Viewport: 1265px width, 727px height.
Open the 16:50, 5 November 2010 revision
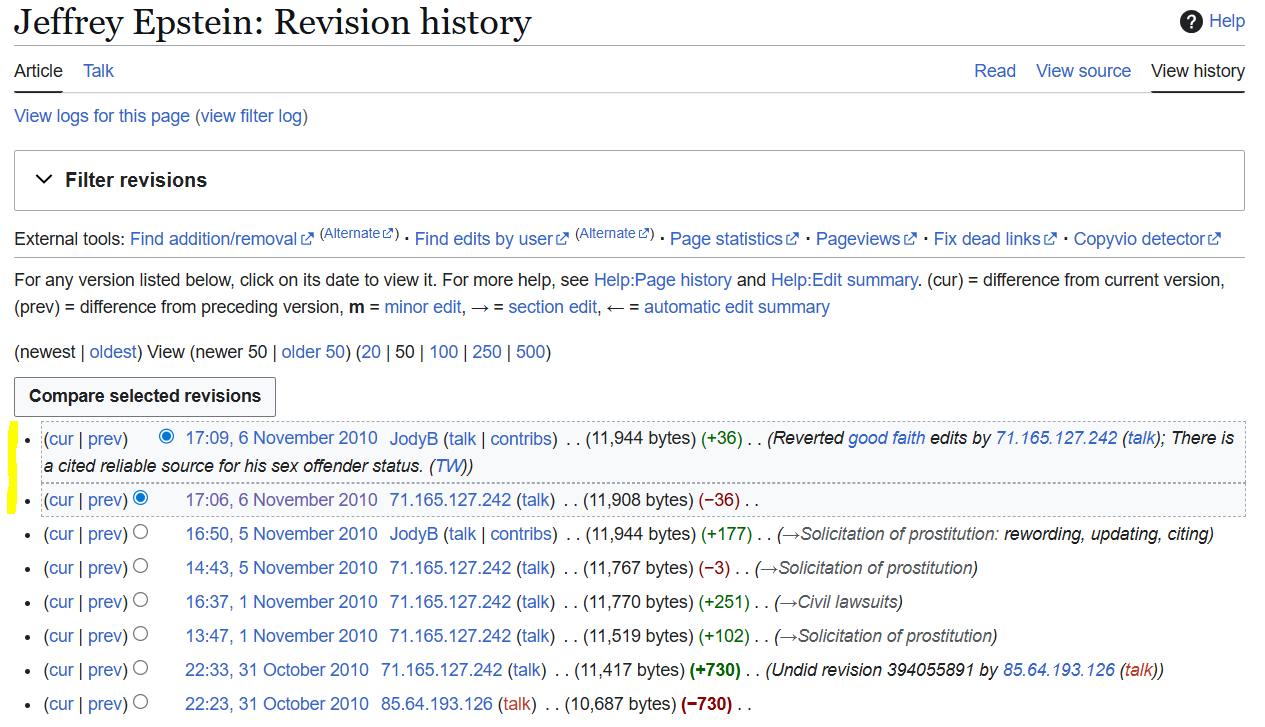coord(281,534)
